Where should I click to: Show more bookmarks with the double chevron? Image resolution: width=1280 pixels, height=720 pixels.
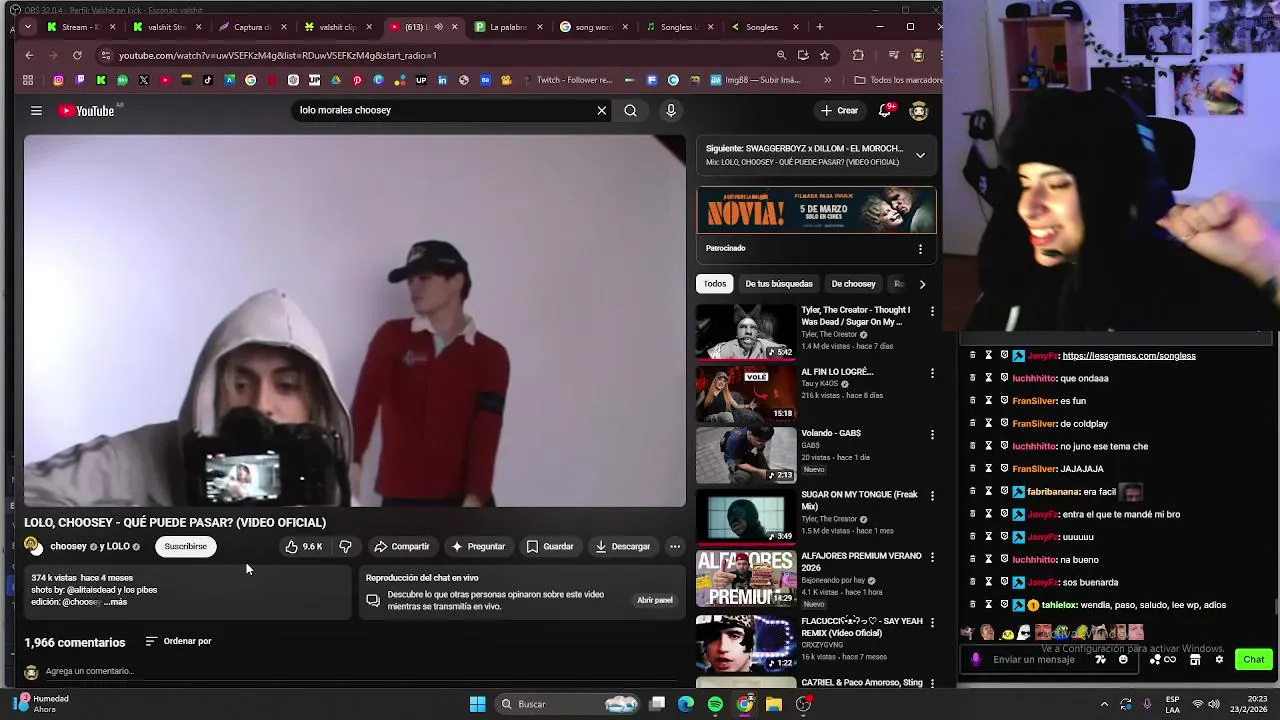(827, 80)
